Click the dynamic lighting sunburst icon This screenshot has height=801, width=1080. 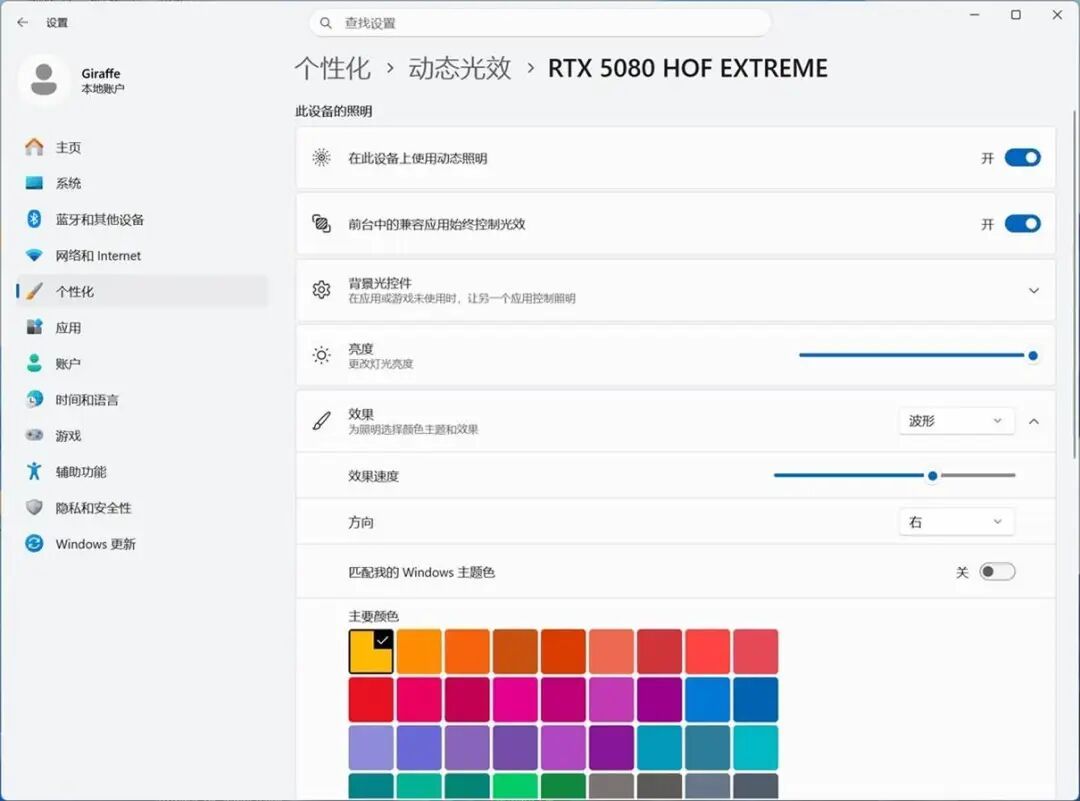coord(321,158)
